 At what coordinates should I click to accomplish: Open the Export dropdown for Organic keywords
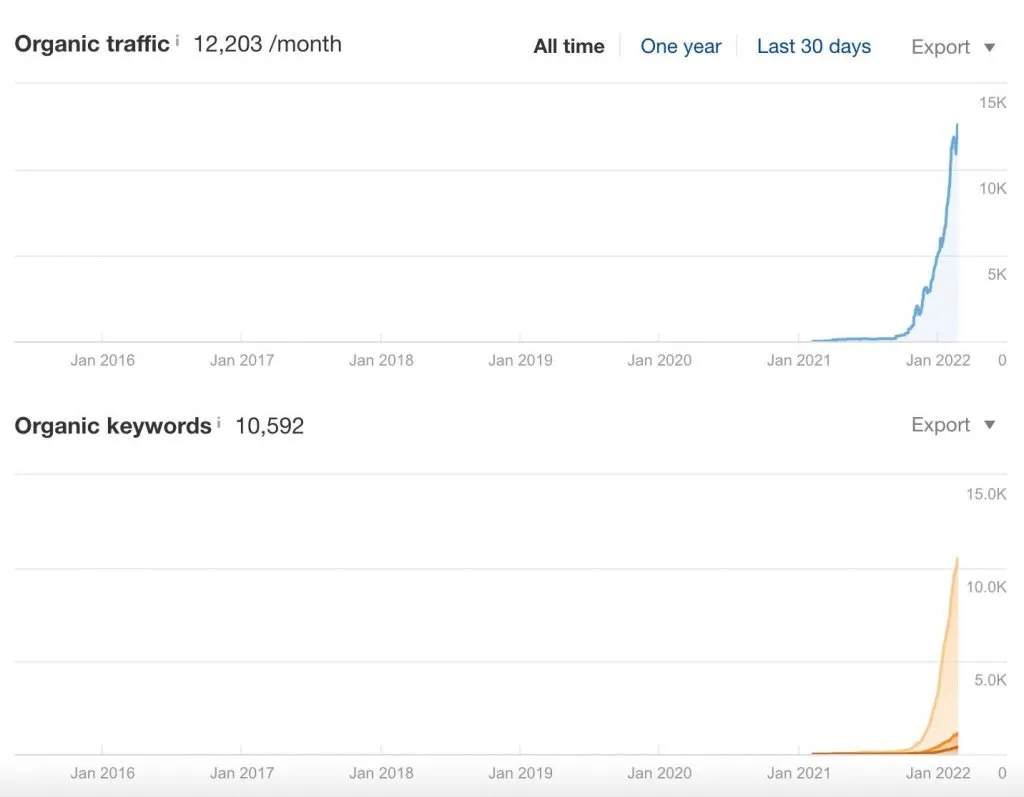pyautogui.click(x=953, y=425)
